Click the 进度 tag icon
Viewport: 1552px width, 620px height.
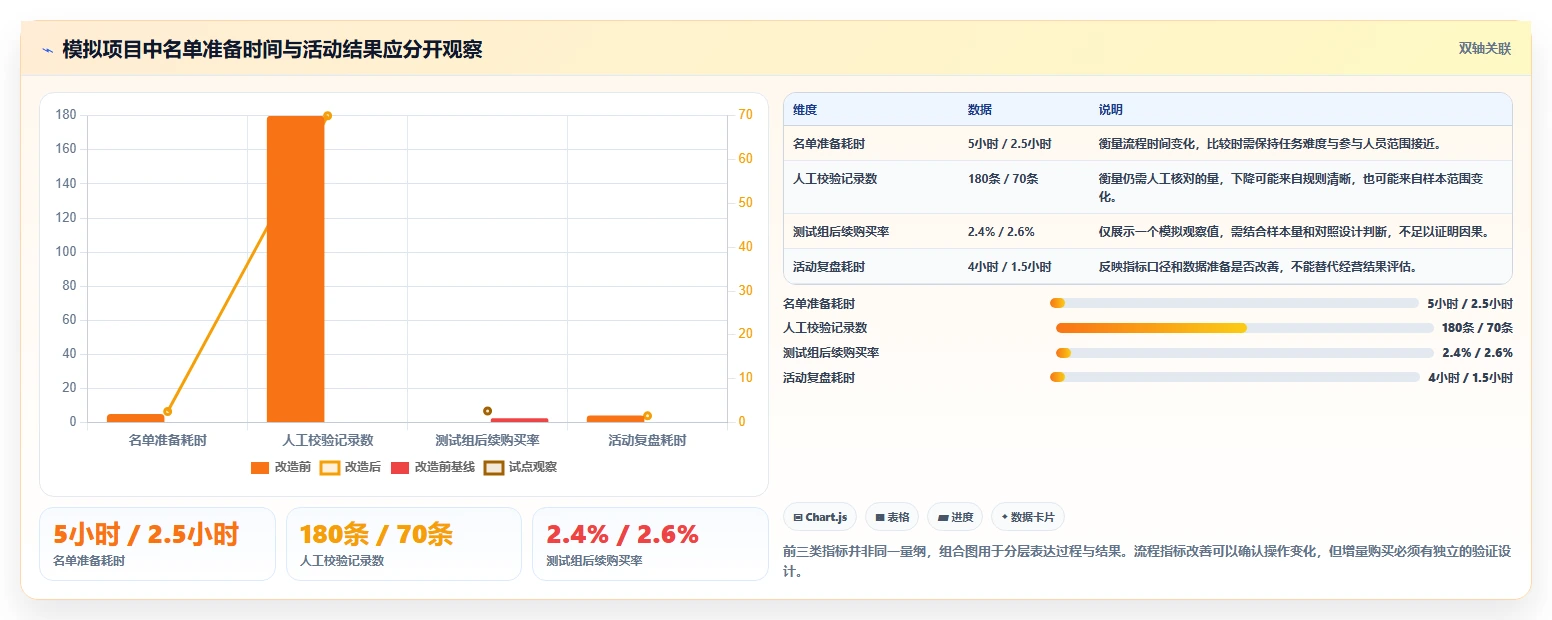point(943,518)
